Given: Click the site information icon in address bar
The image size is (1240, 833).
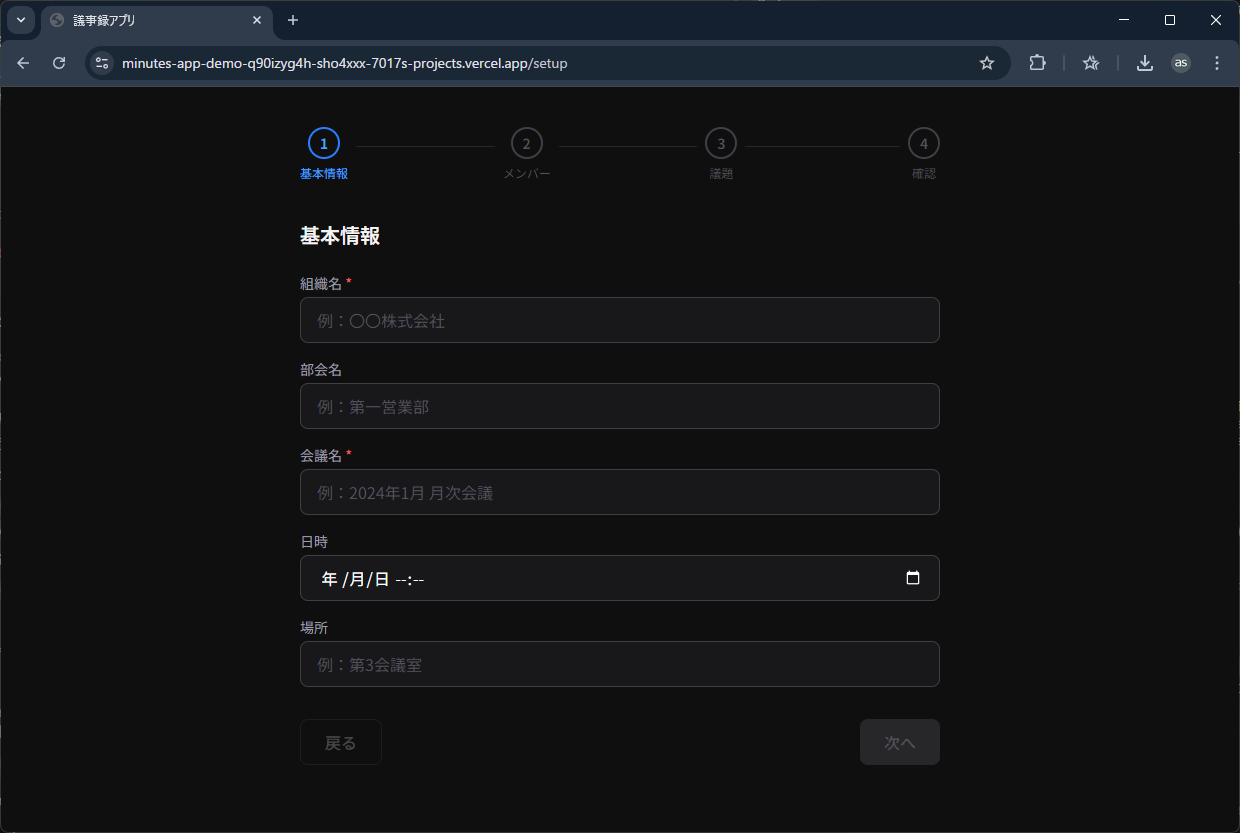Looking at the screenshot, I should point(102,63).
